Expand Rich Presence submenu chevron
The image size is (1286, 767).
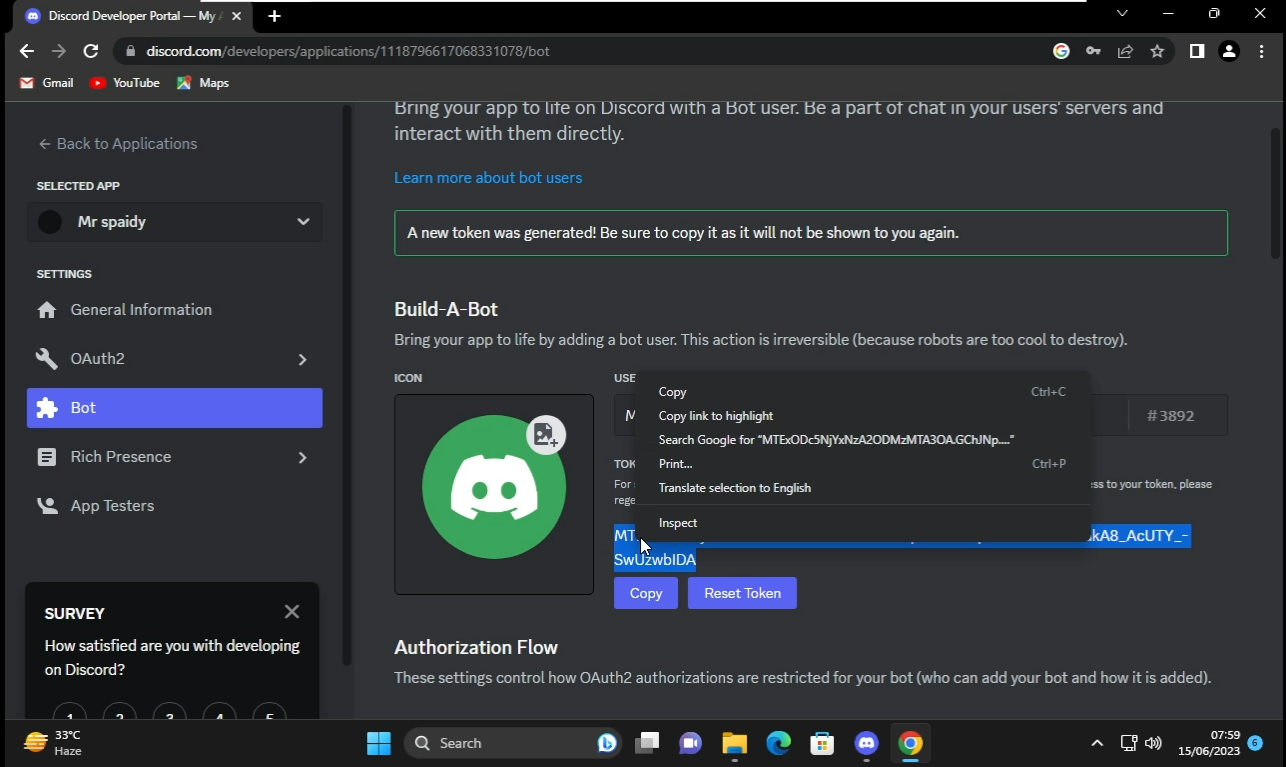point(302,457)
